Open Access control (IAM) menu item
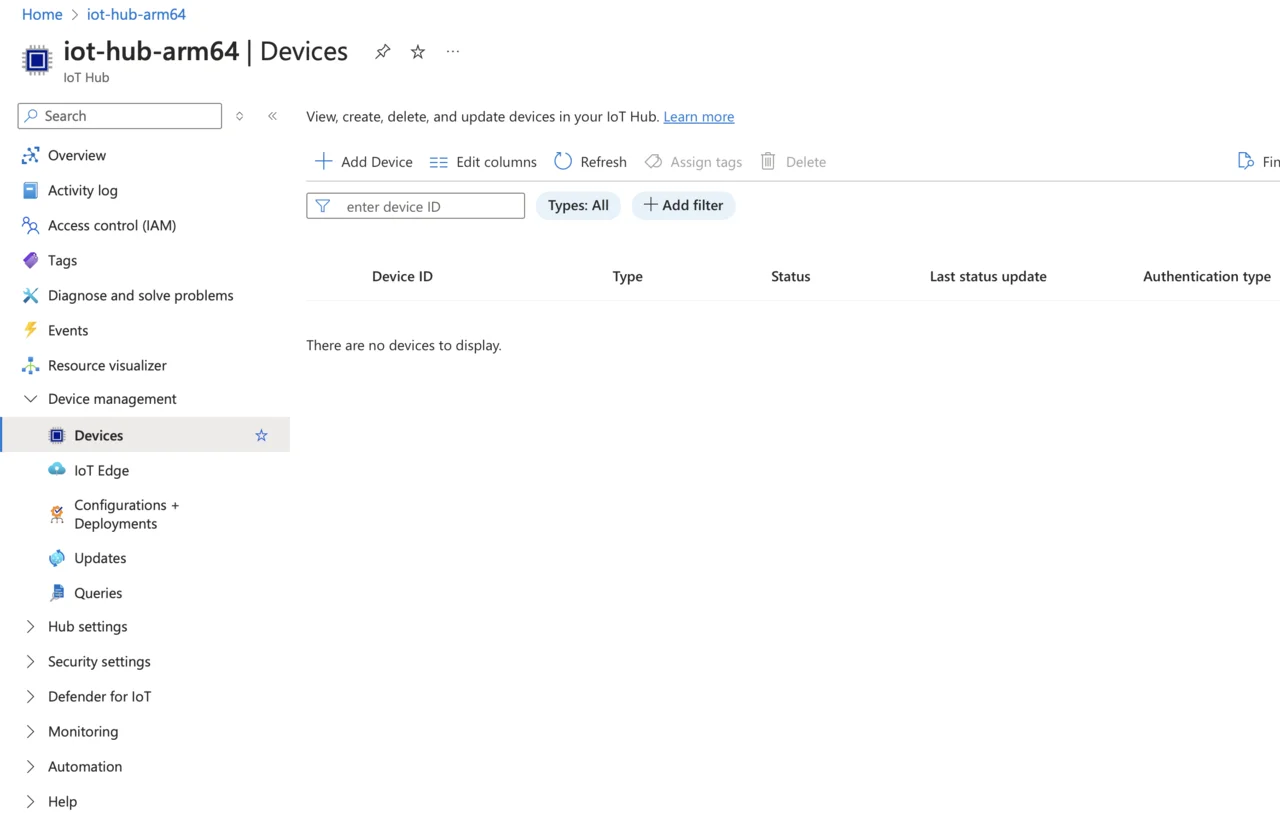This screenshot has width=1280, height=835. coord(111,225)
